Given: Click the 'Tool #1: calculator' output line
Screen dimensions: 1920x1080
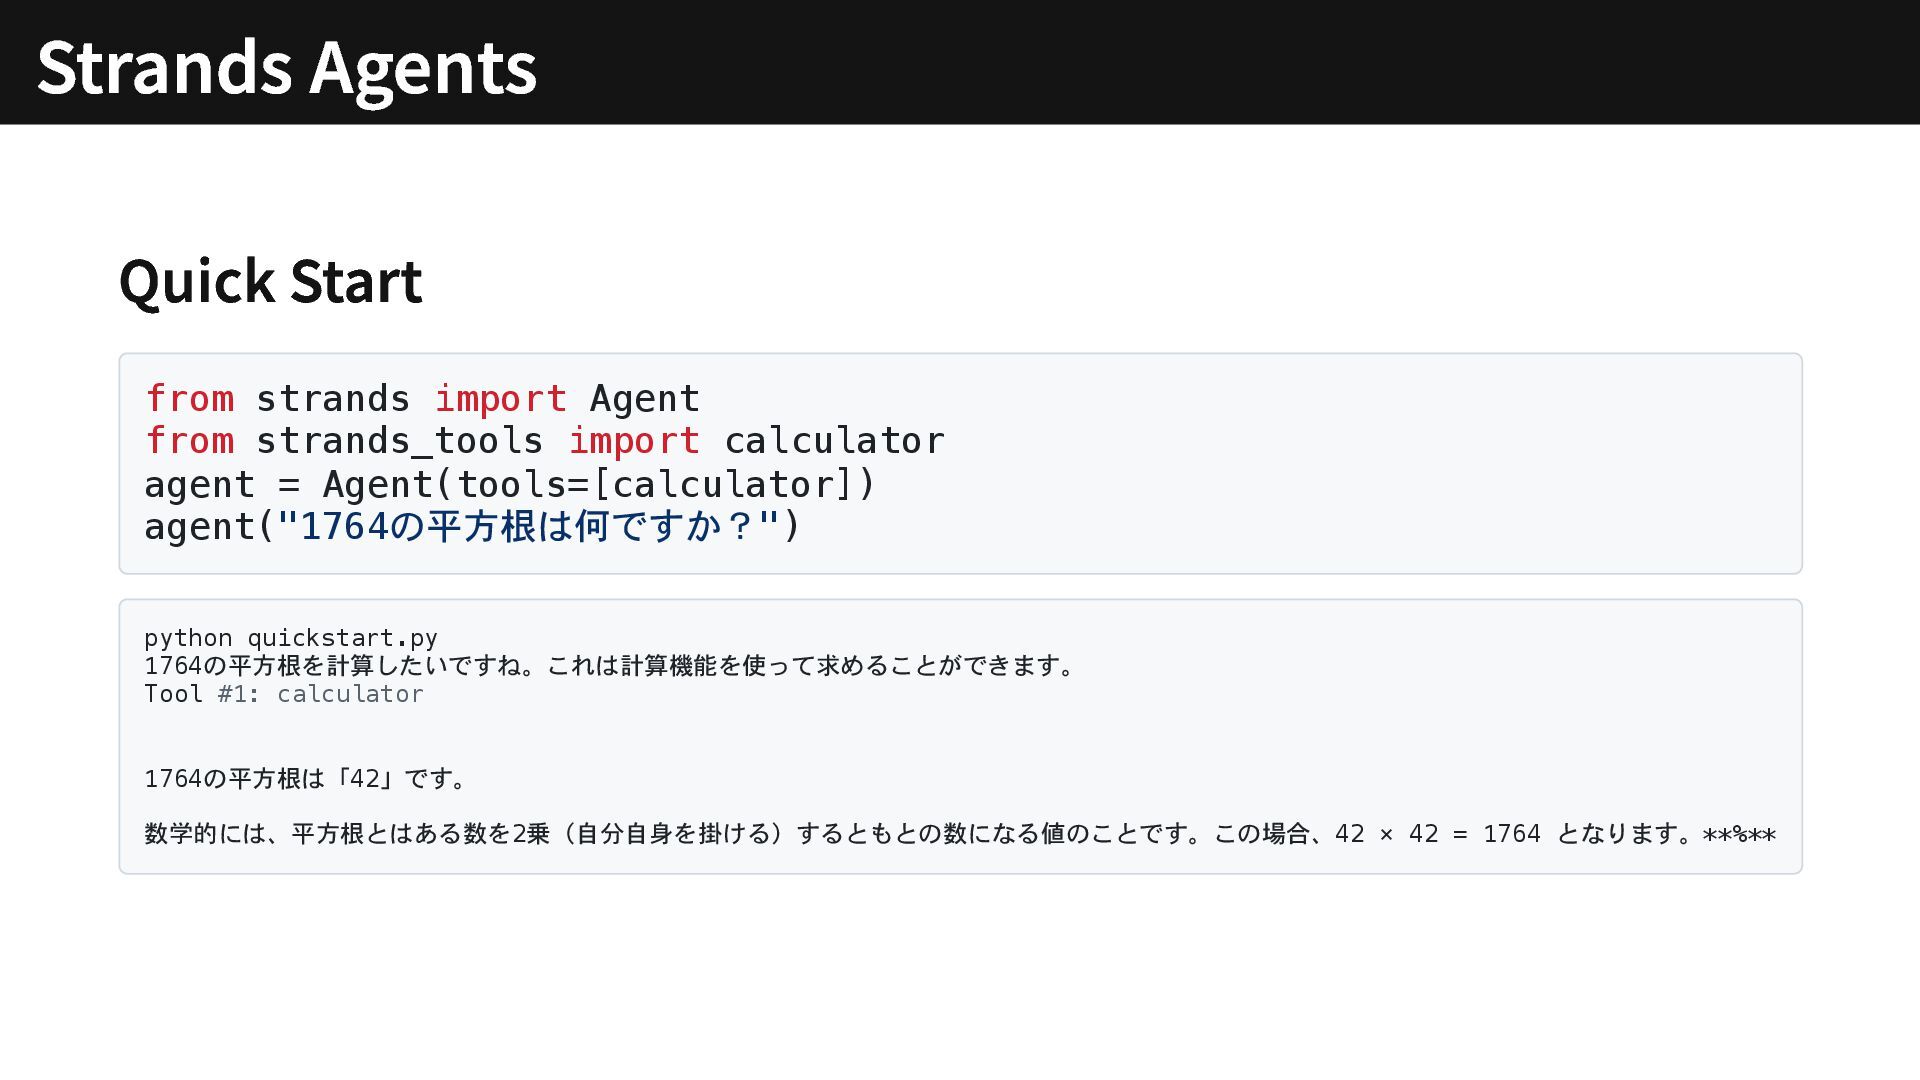Looking at the screenshot, I should coord(283,694).
